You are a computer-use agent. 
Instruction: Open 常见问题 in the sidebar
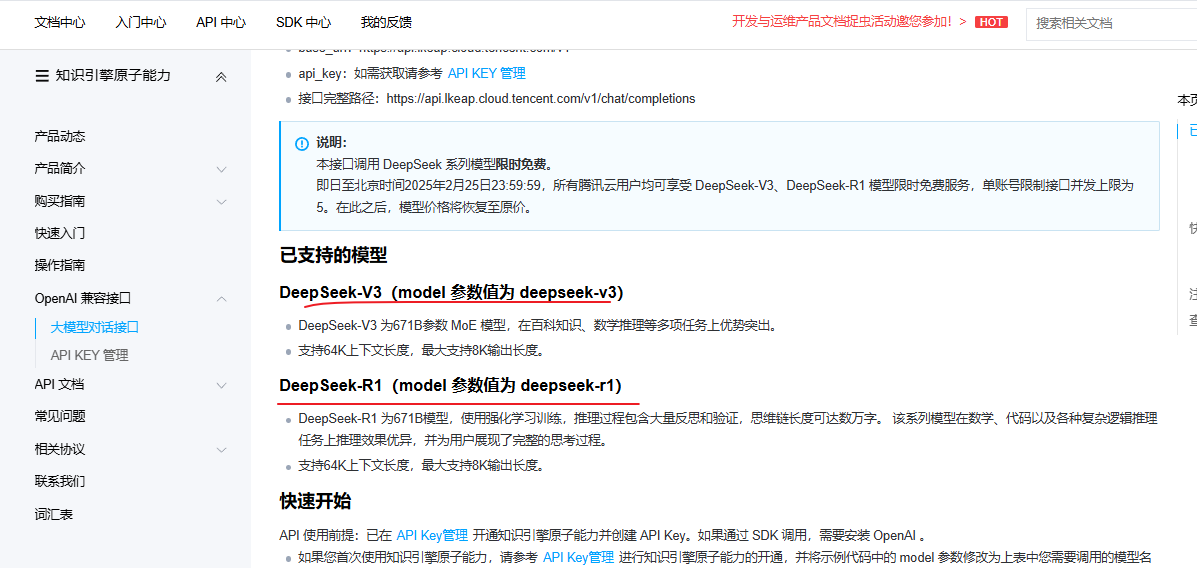[60, 416]
